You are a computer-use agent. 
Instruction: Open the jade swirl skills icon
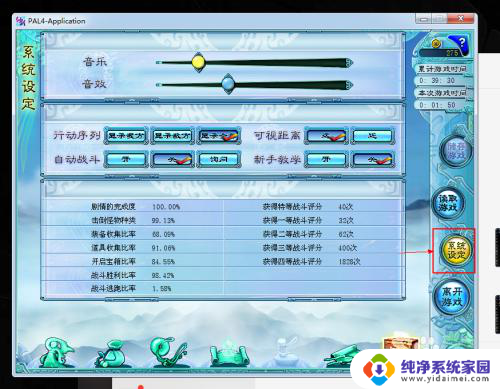coord(168,351)
